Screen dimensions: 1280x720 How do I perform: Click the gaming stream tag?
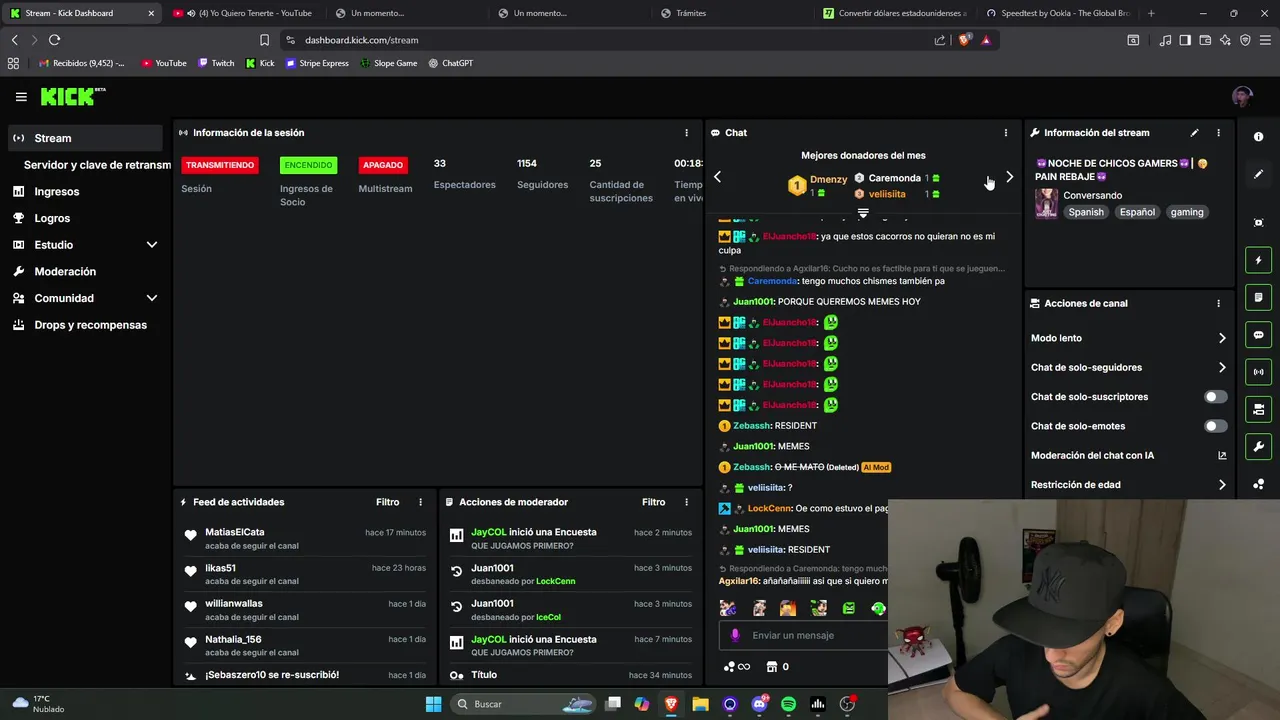1187,212
